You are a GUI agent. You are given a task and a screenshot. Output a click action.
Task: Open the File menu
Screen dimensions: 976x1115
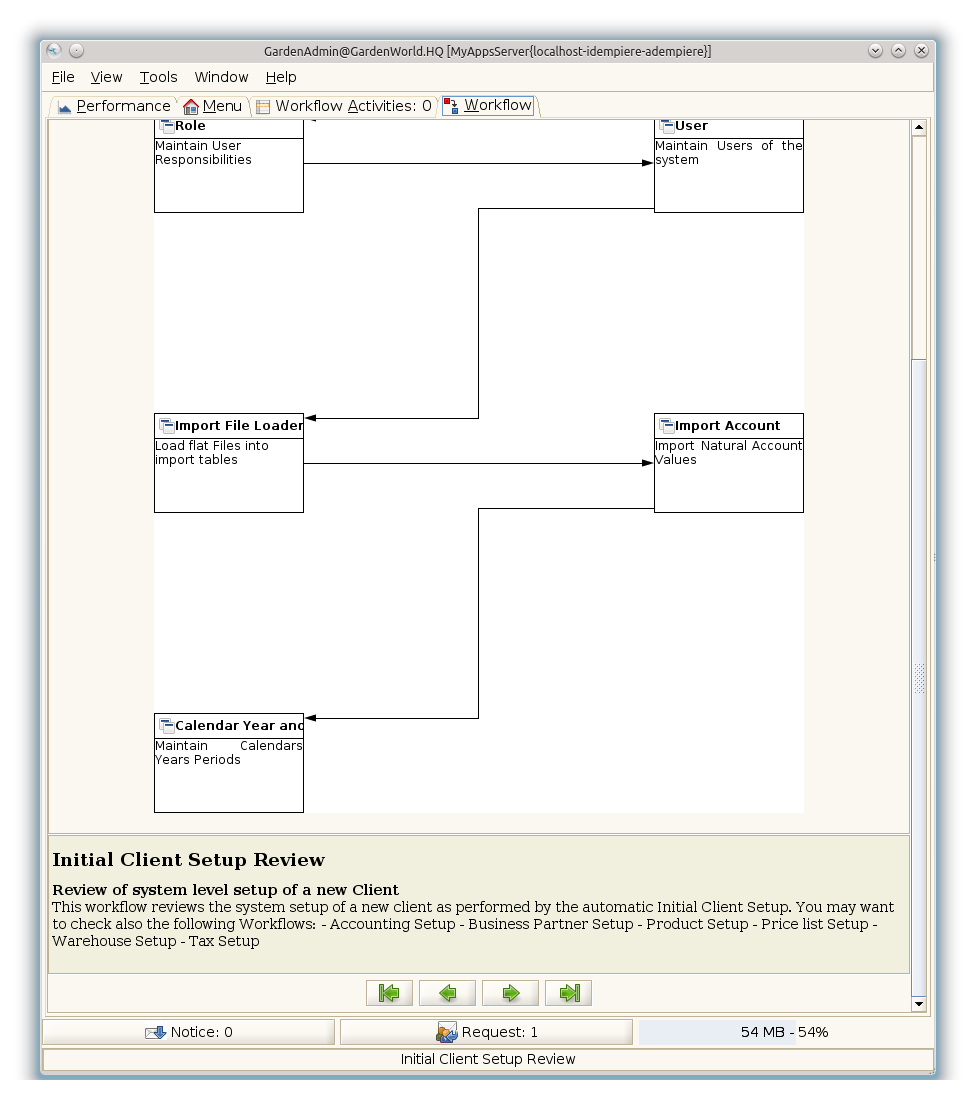(63, 77)
